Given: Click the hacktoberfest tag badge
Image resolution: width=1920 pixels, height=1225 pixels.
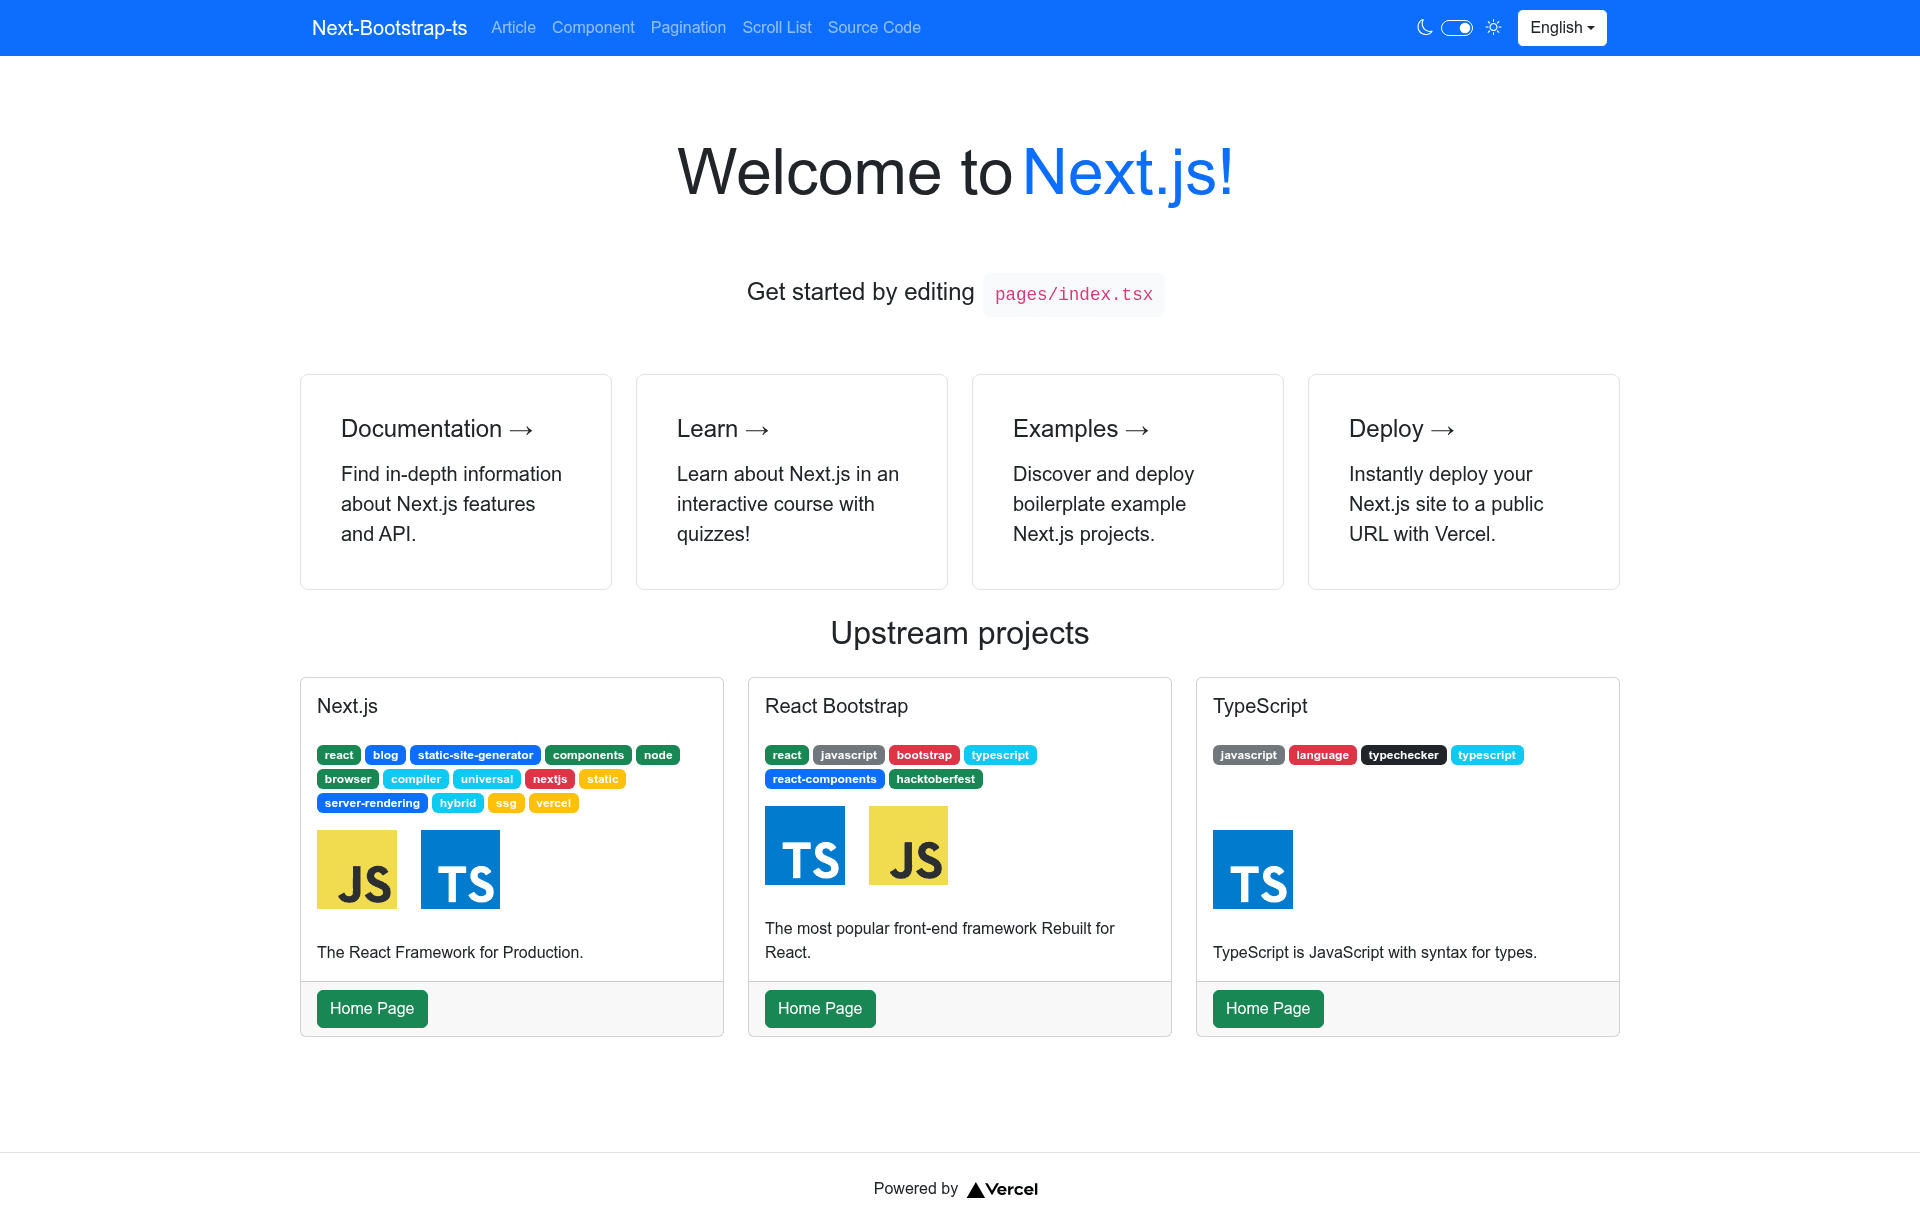Looking at the screenshot, I should coord(936,779).
